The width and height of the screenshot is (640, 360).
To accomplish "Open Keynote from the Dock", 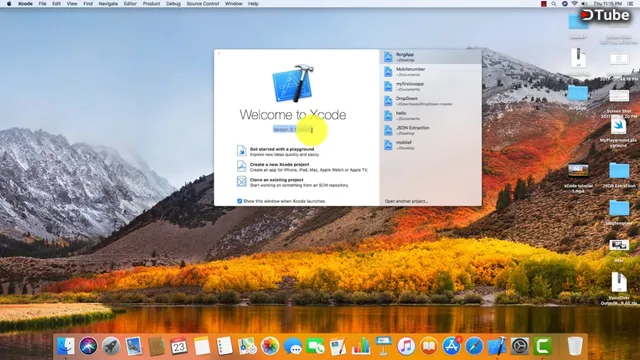I will (383, 346).
